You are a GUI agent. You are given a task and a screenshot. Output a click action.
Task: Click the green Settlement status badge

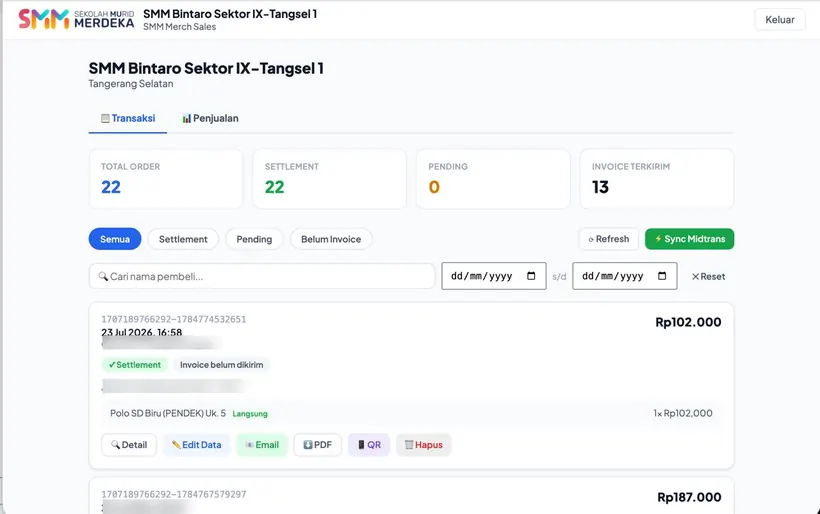coord(135,365)
